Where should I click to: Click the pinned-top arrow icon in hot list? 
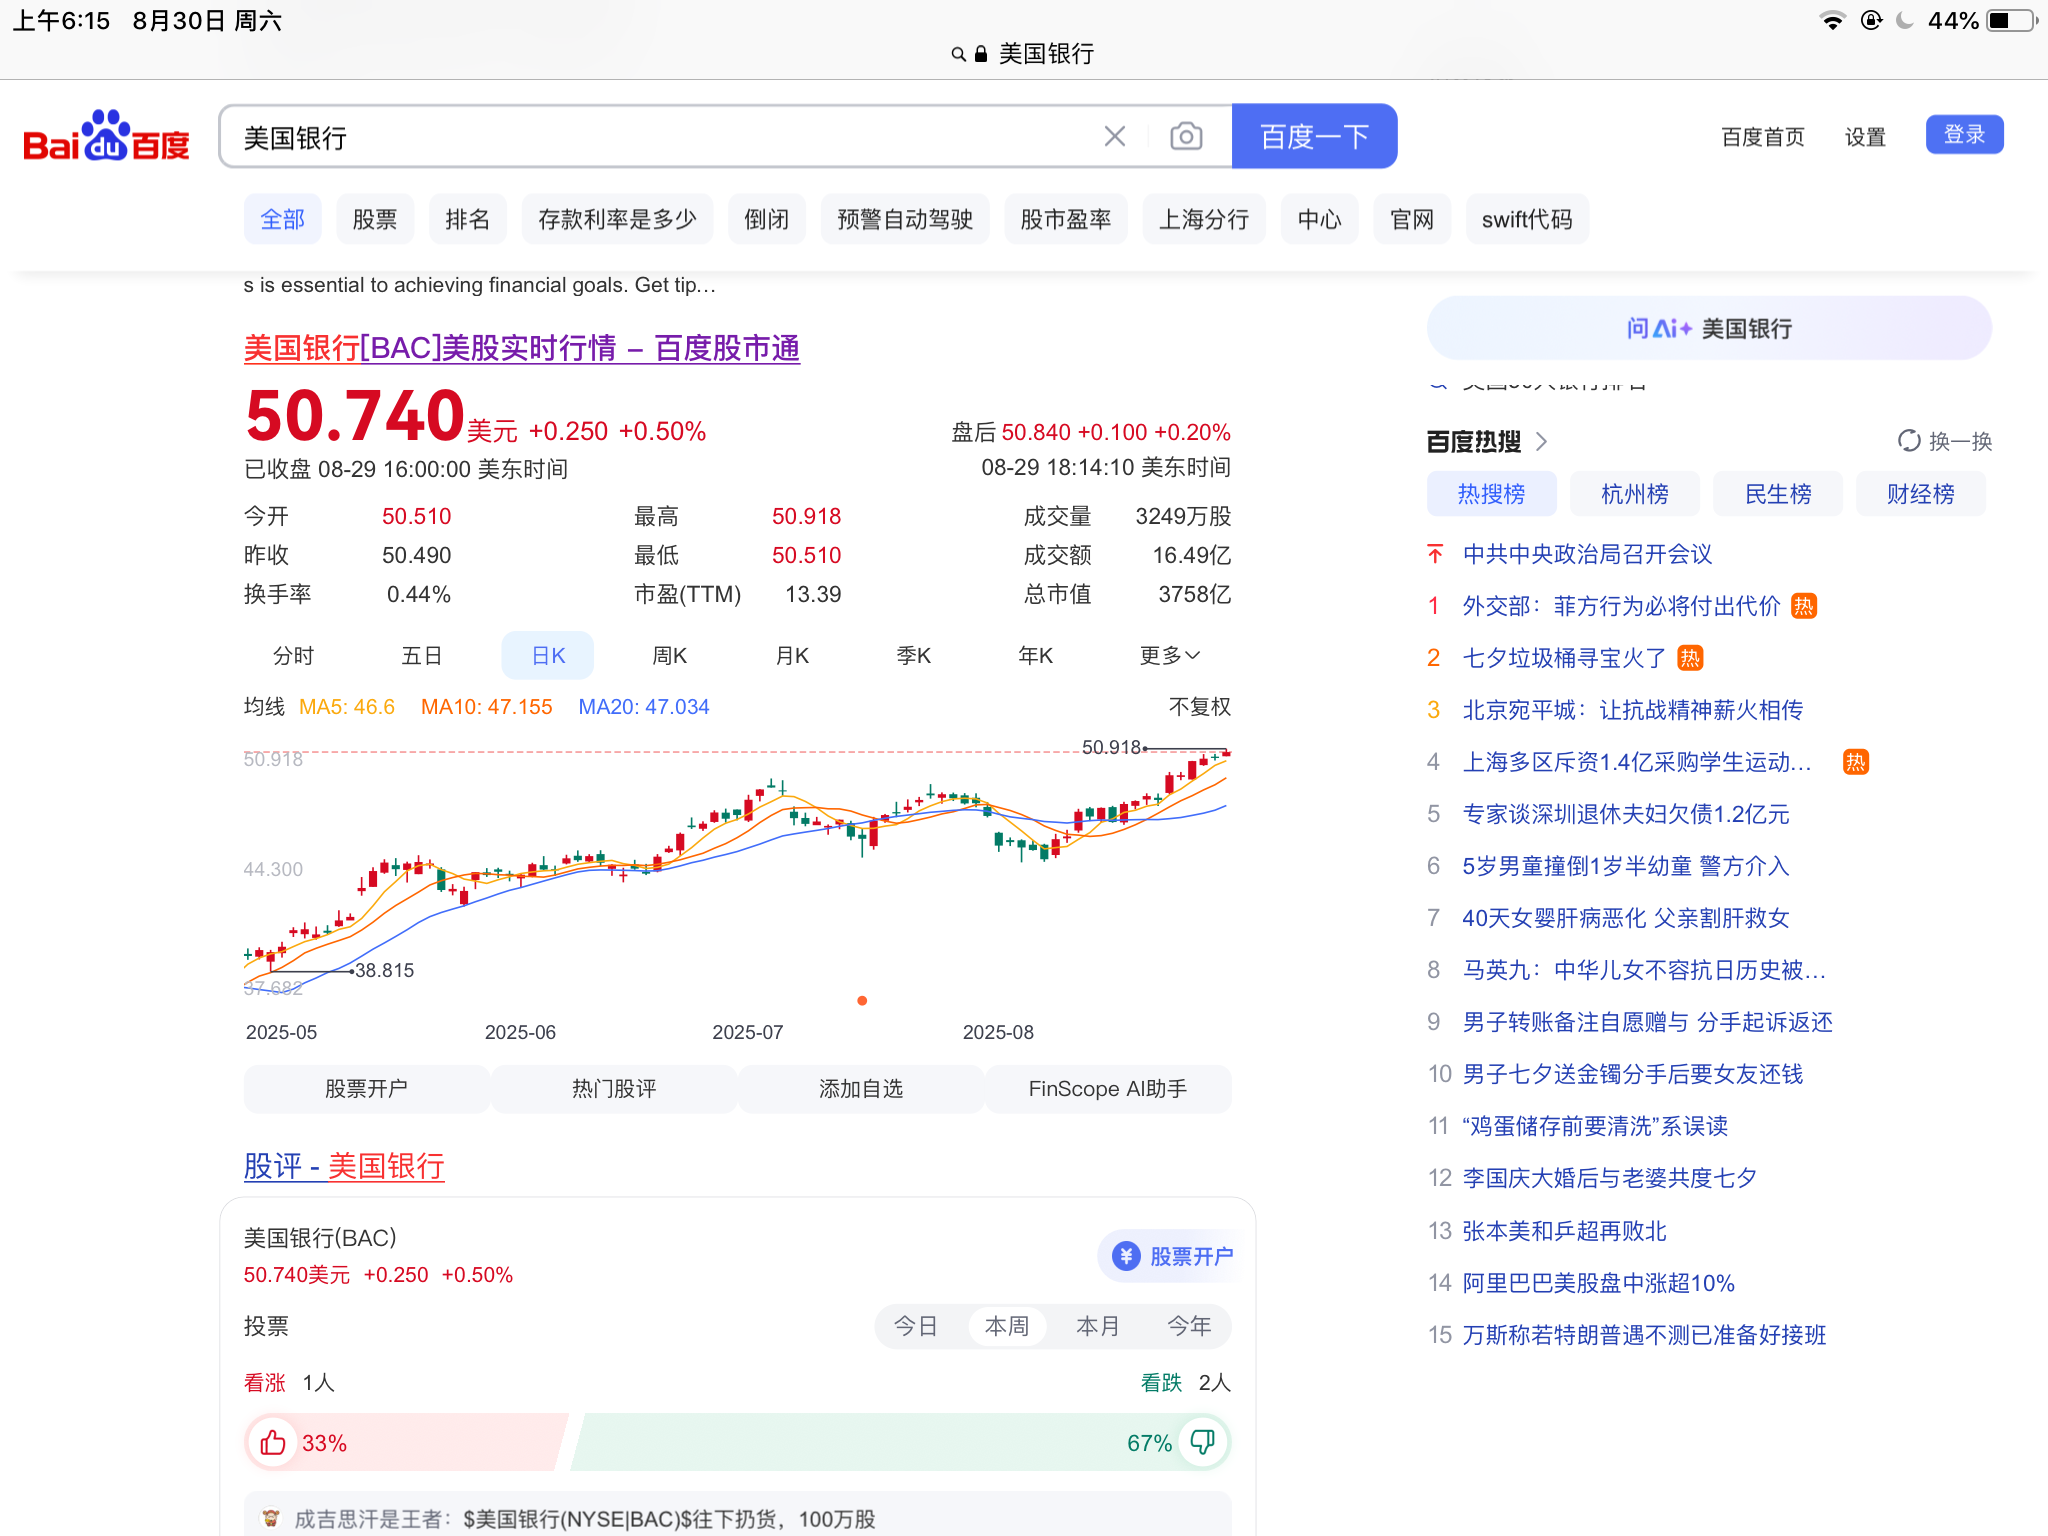[x=1435, y=554]
